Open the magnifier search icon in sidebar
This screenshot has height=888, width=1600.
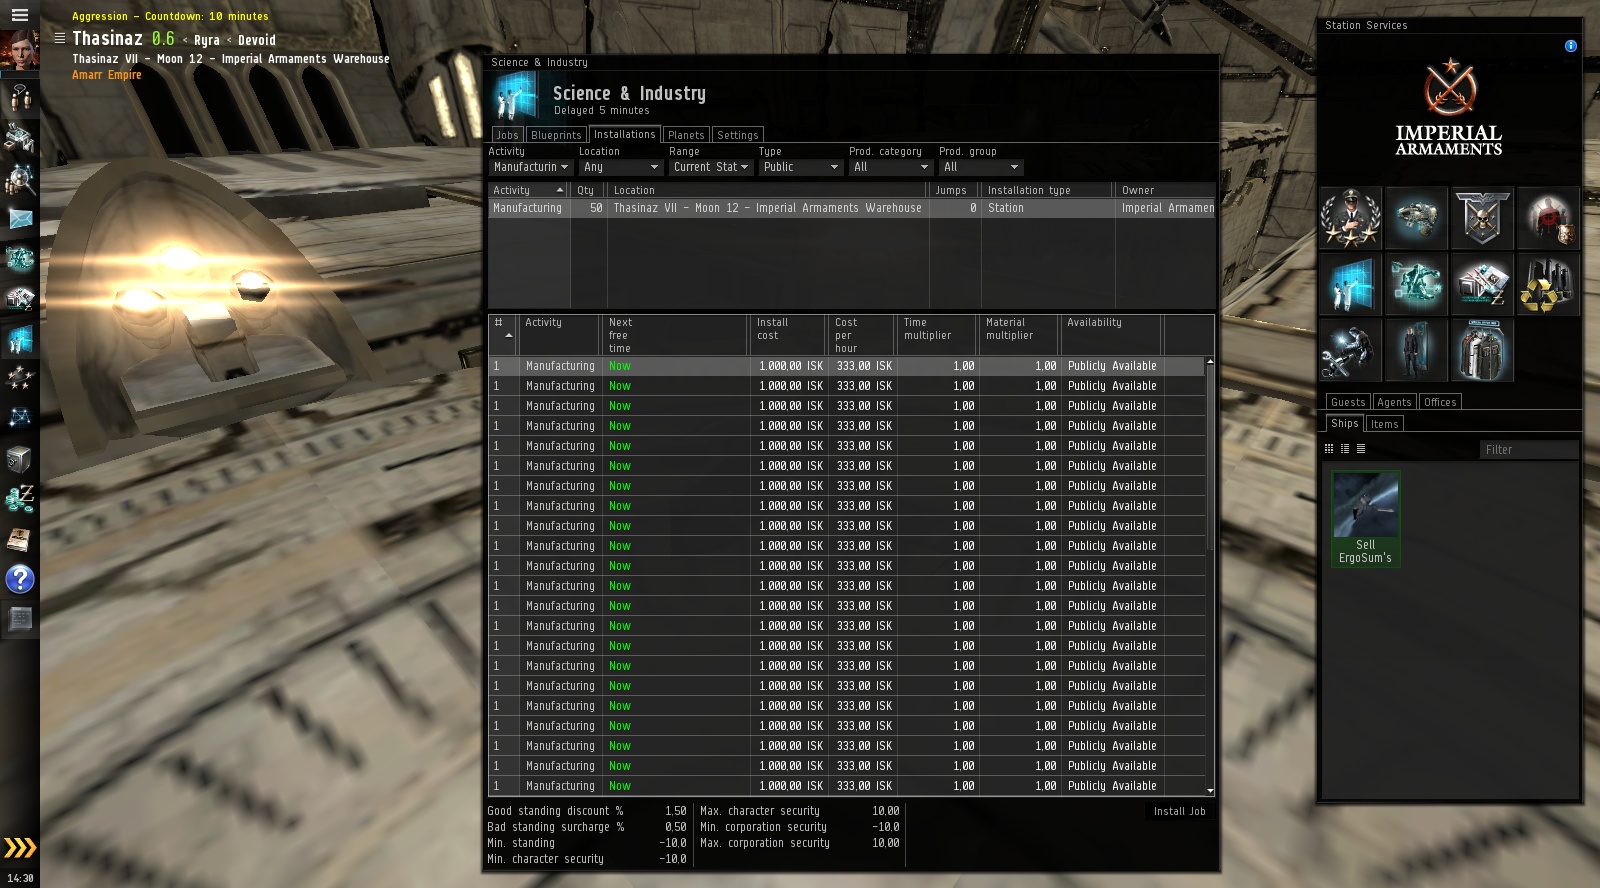(20, 178)
